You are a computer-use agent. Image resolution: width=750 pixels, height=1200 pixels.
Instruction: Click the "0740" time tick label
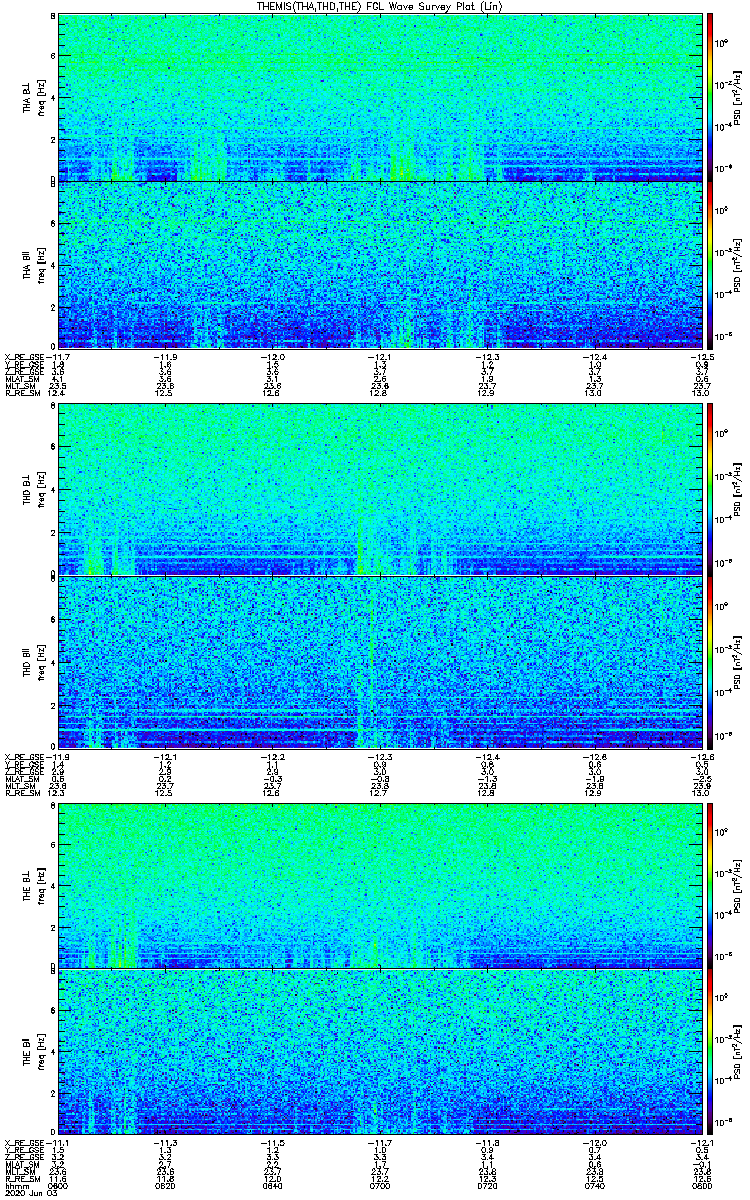click(595, 1184)
